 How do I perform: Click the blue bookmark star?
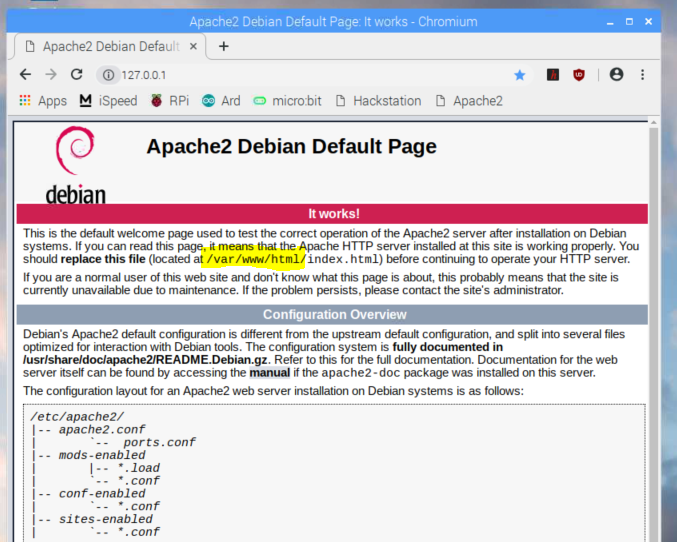click(520, 75)
